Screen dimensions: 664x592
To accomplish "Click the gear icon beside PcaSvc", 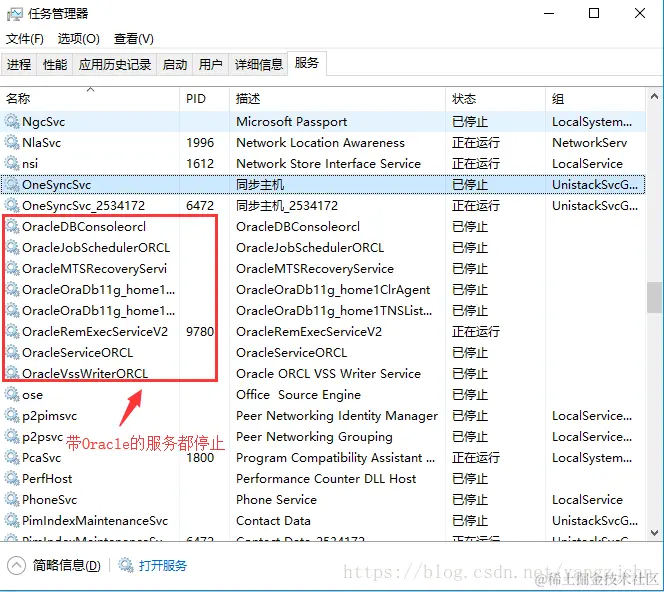I will (12, 457).
